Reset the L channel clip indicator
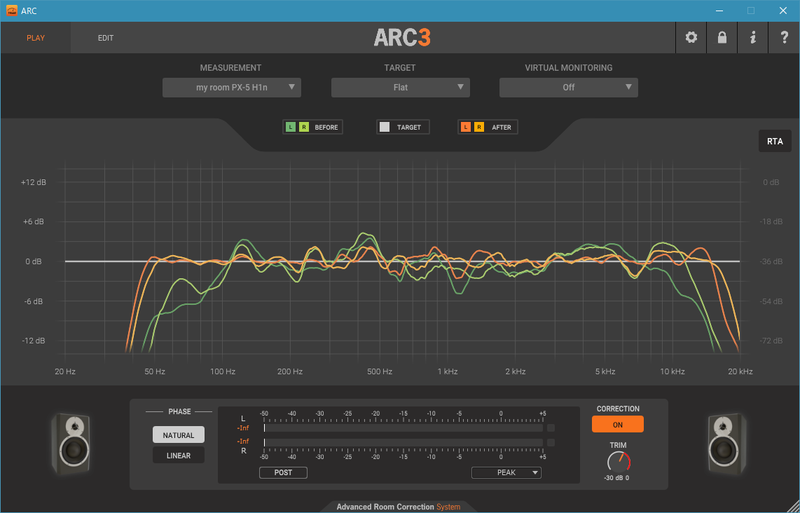Screen dimensions: 800x513 point(551,428)
